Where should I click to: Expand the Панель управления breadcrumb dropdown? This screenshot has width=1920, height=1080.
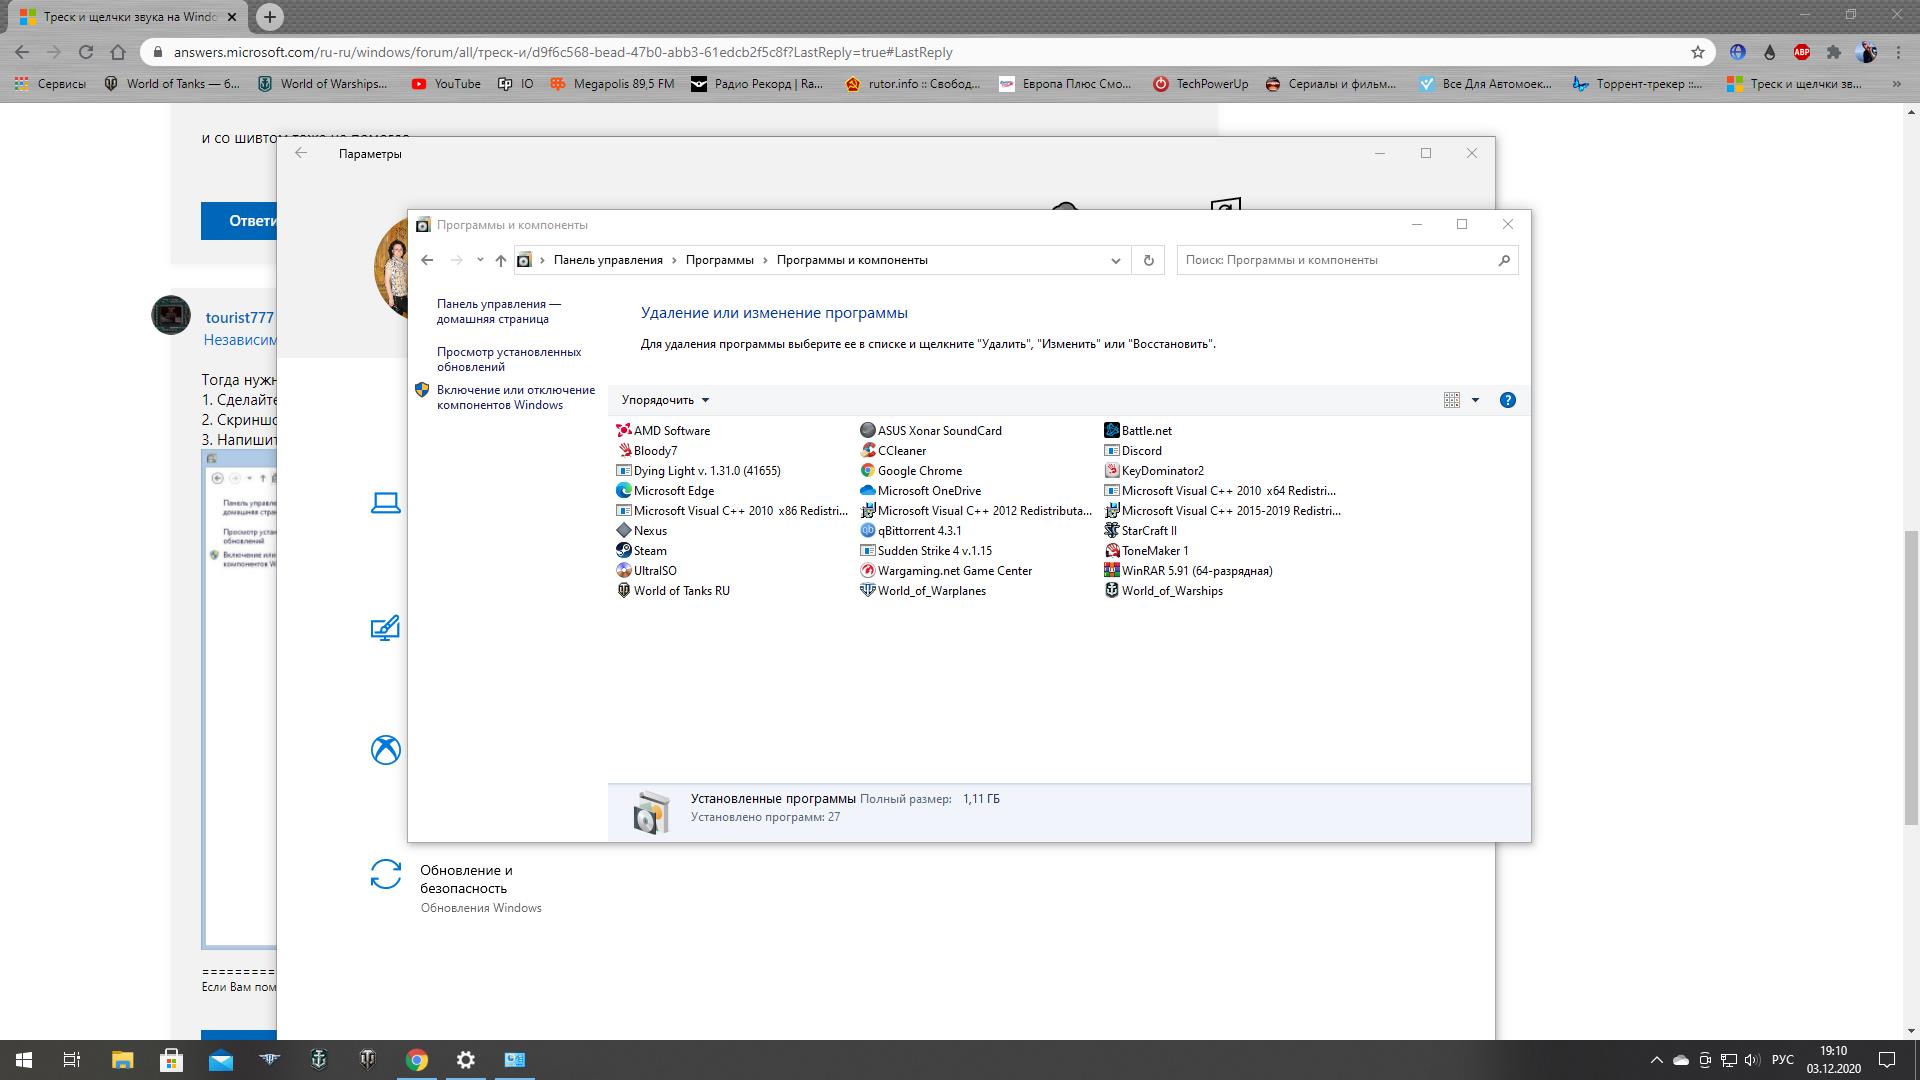click(x=675, y=260)
